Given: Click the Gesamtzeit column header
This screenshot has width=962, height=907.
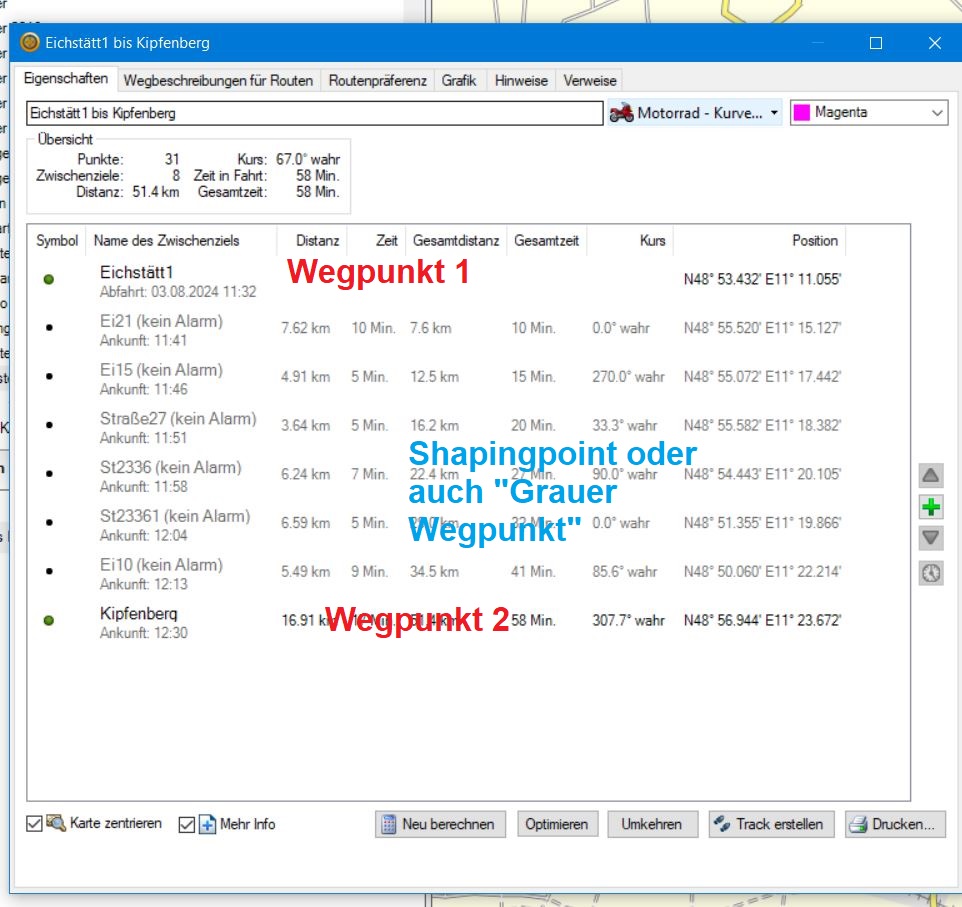Looking at the screenshot, I should 547,241.
